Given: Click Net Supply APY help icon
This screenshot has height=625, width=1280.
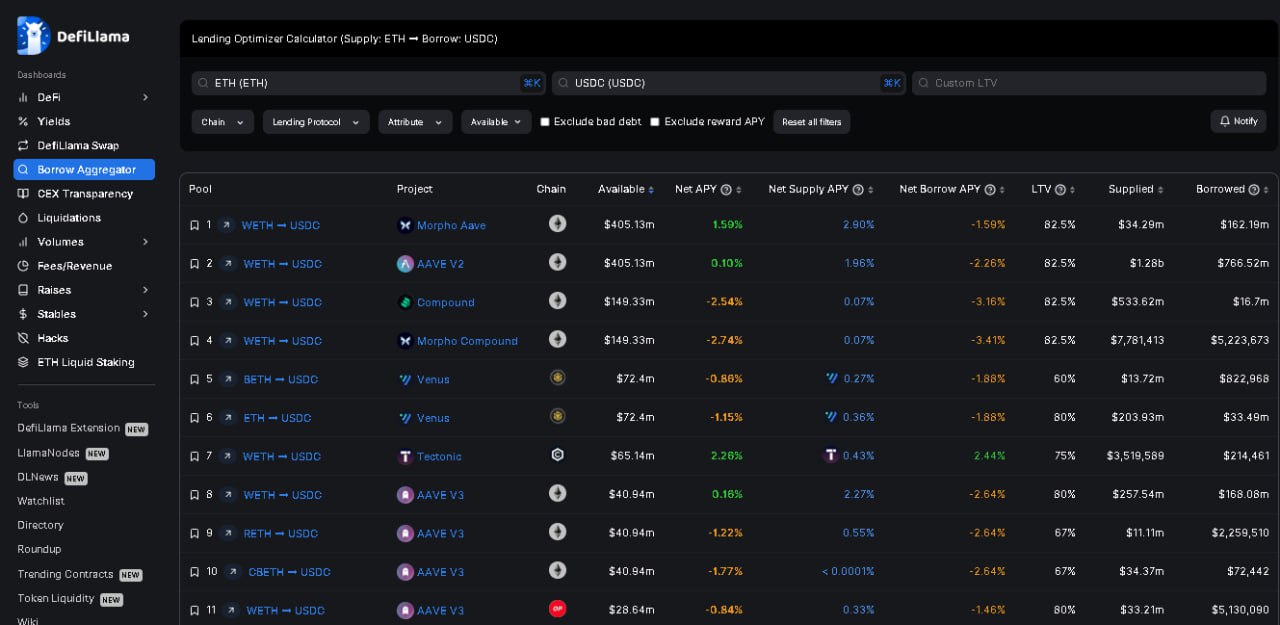Looking at the screenshot, I should (858, 189).
